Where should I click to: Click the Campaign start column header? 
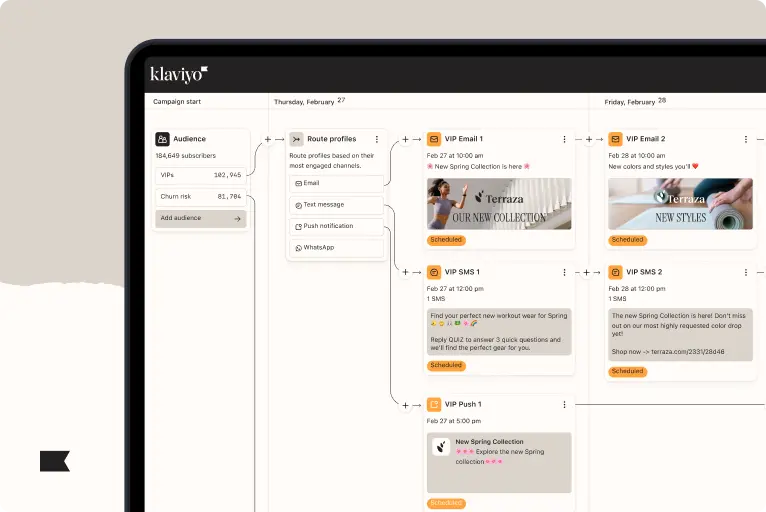coord(177,102)
